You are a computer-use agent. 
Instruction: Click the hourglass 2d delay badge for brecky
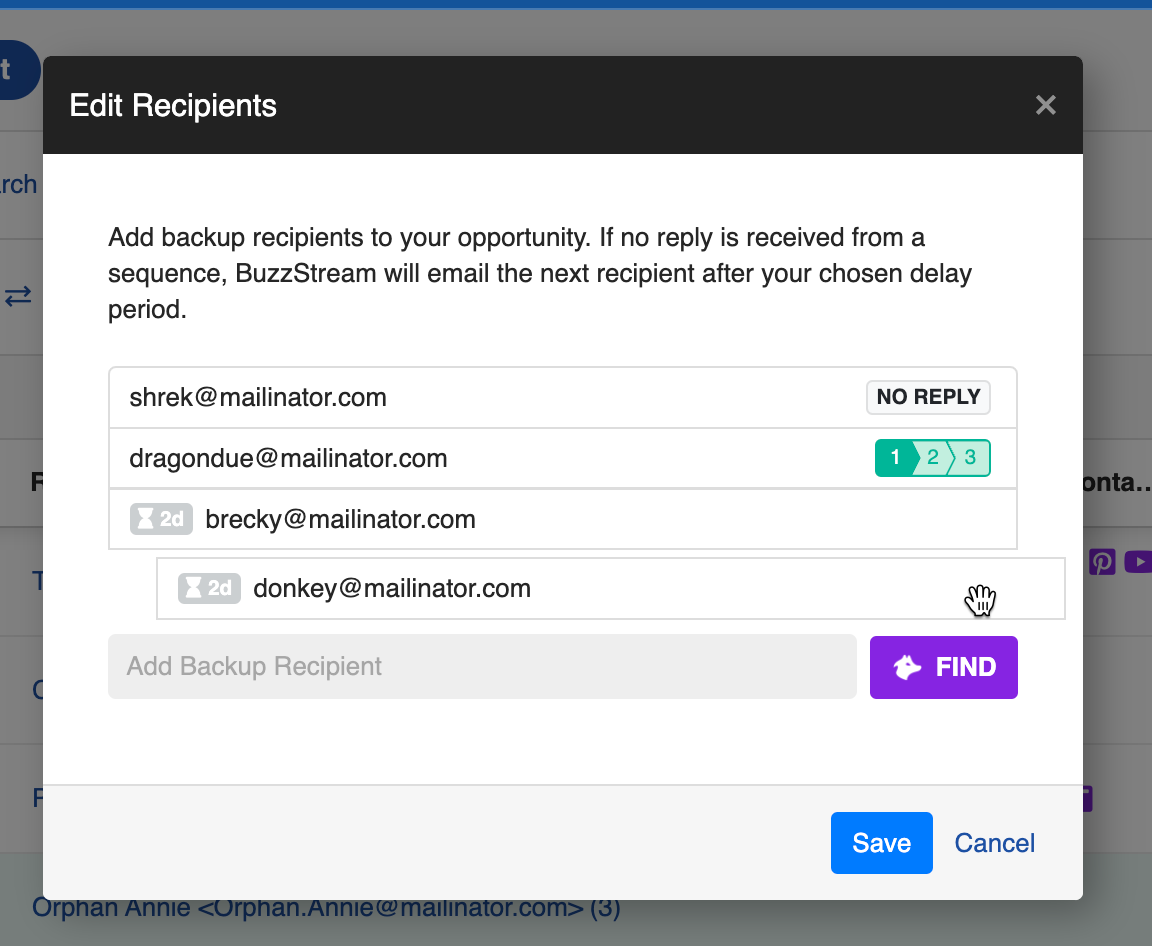coord(161,519)
